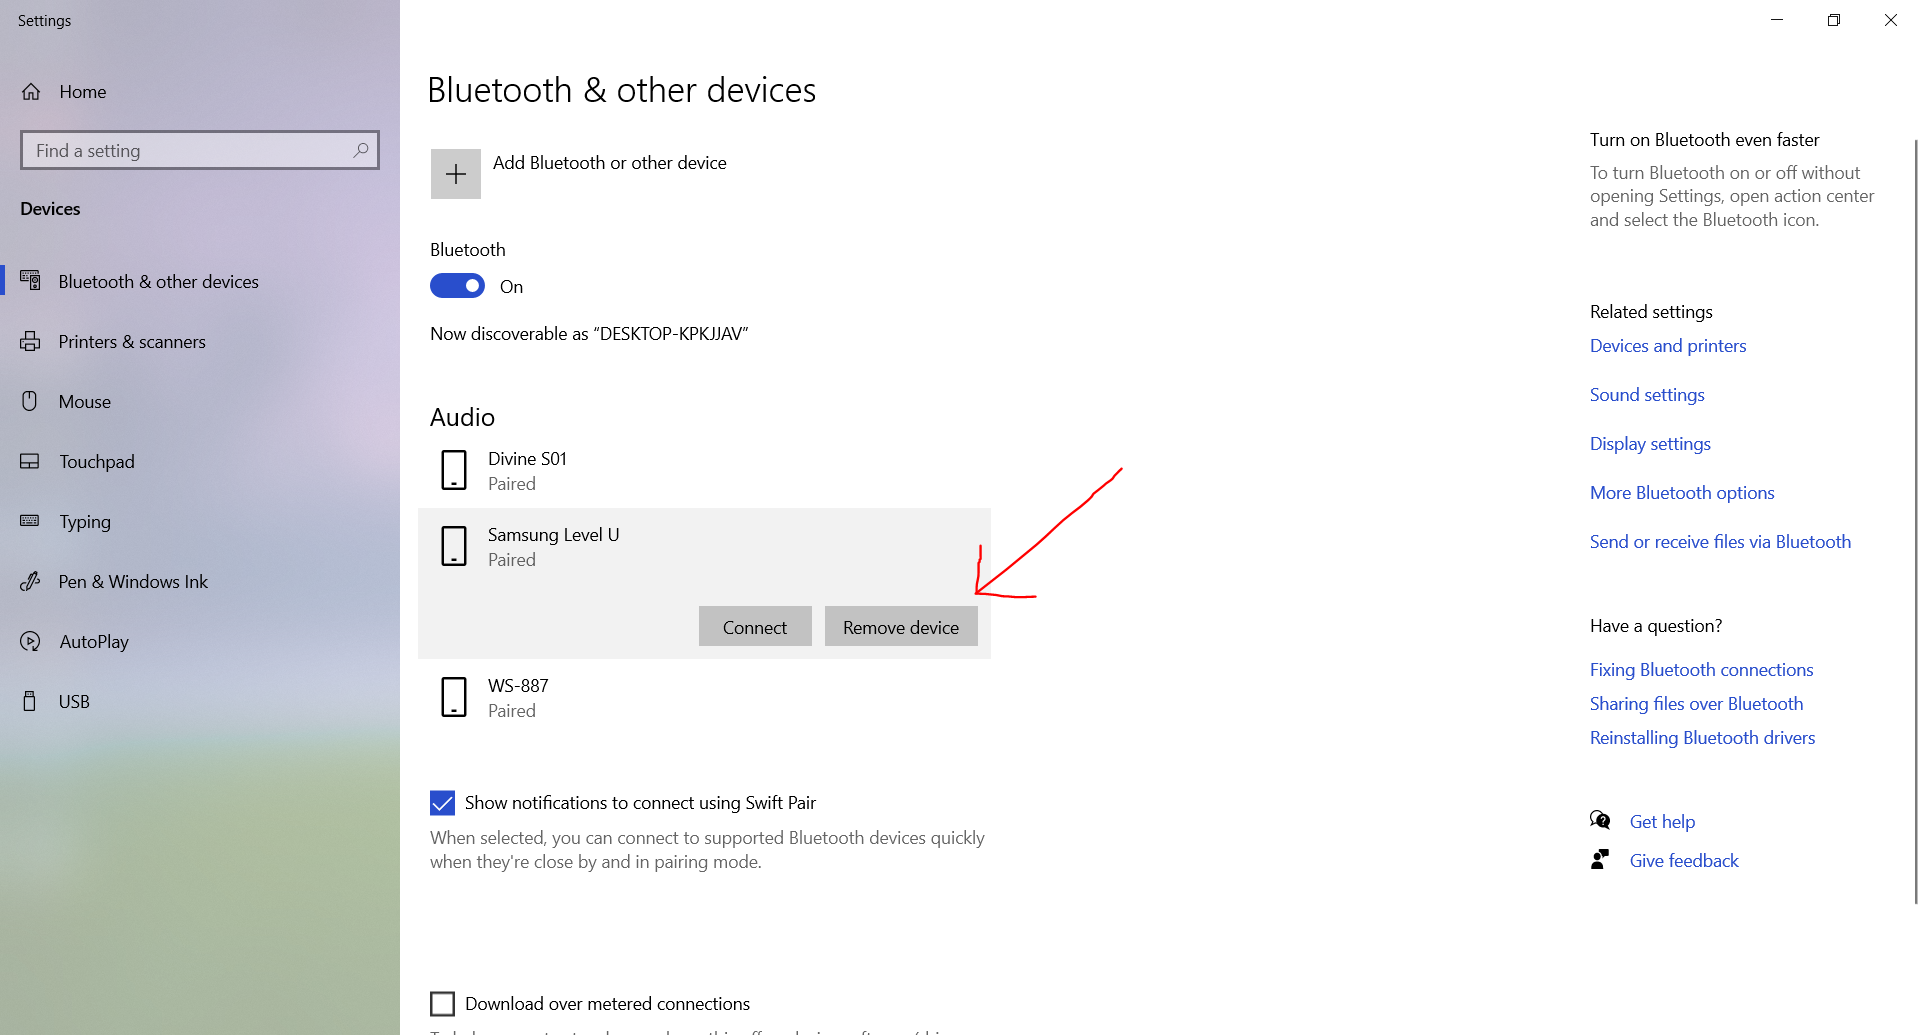The width and height of the screenshot is (1920, 1035).
Task: Click the Get help icon
Action: pos(1601,819)
